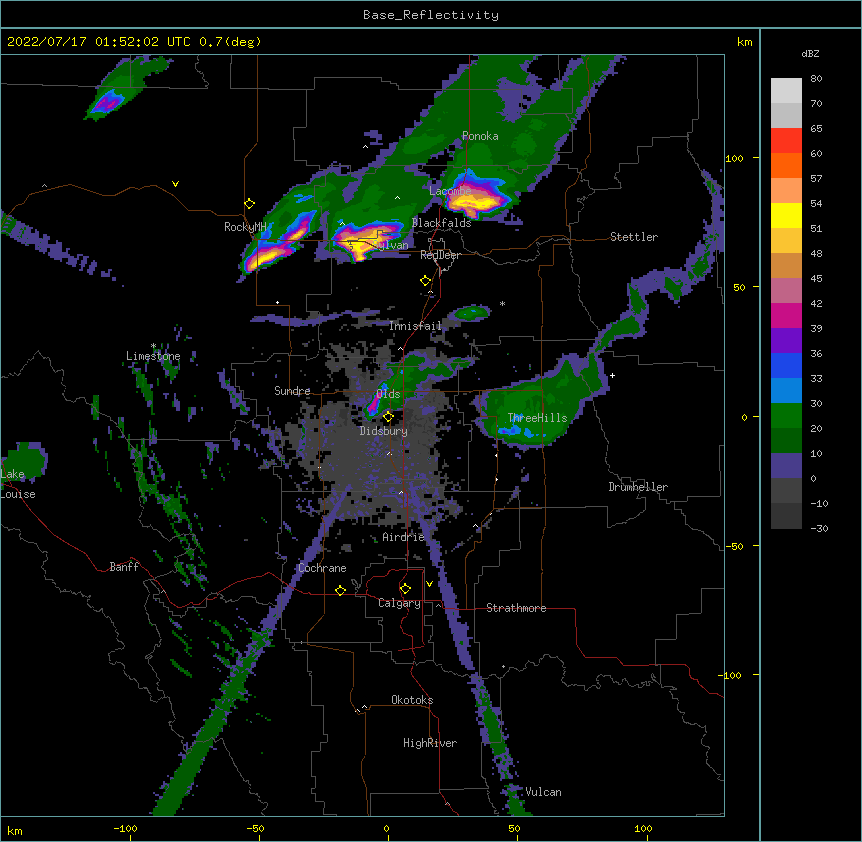Click the Strathmore label
This screenshot has width=862, height=842.
[516, 608]
